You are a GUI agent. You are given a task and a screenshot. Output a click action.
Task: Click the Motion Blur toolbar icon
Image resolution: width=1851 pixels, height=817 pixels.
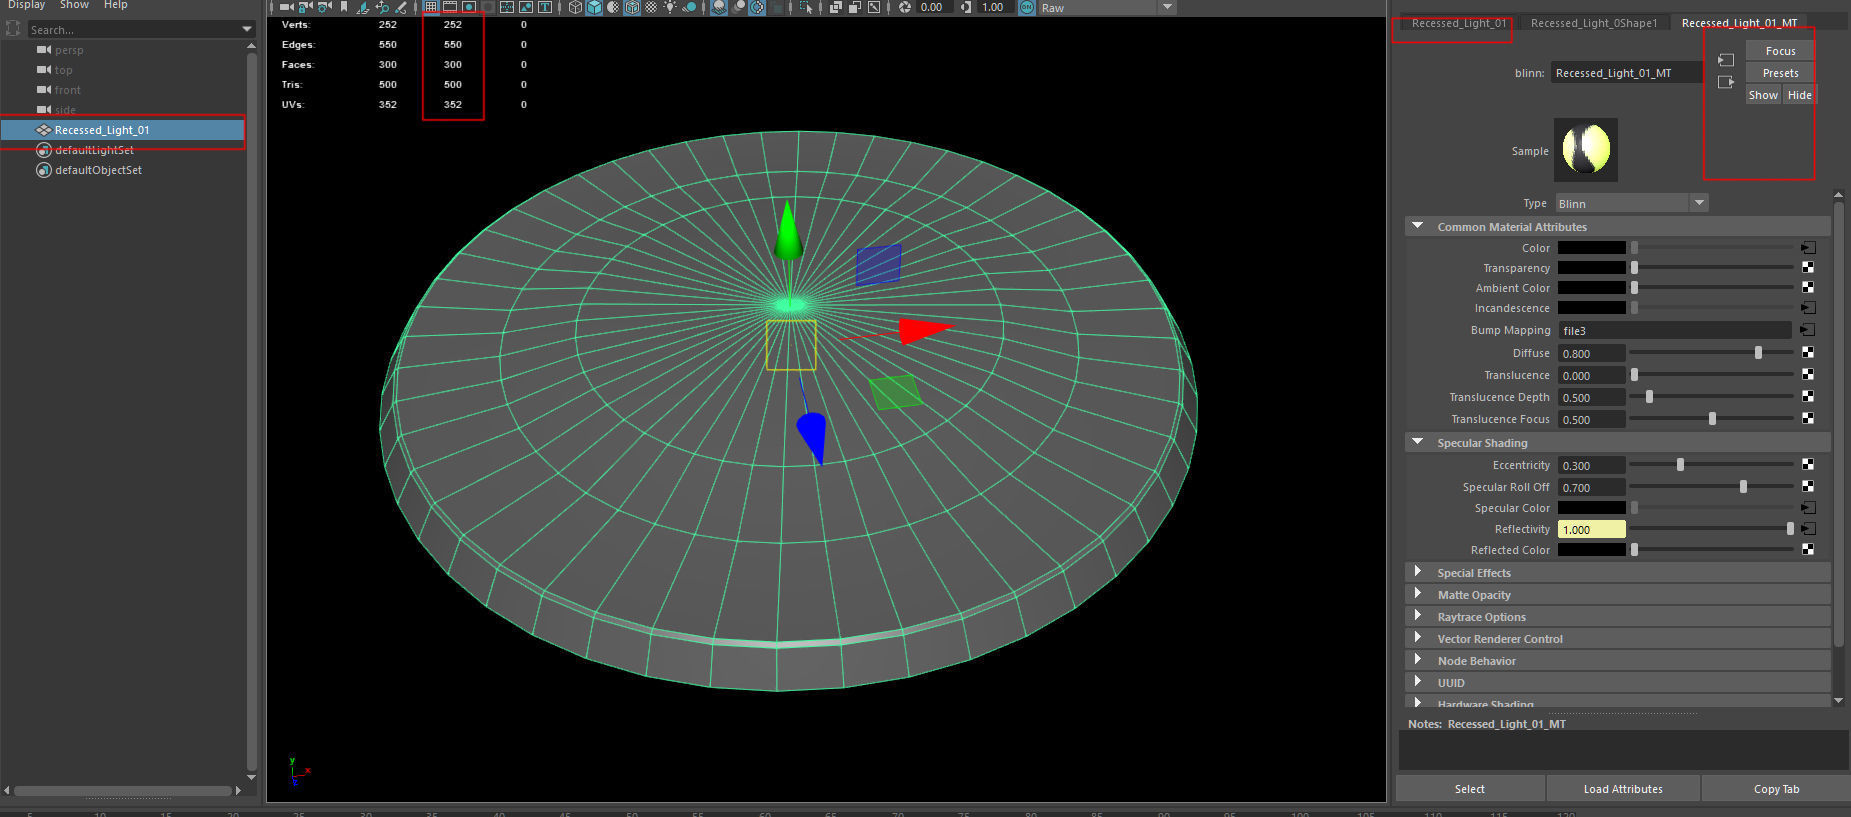pos(739,7)
